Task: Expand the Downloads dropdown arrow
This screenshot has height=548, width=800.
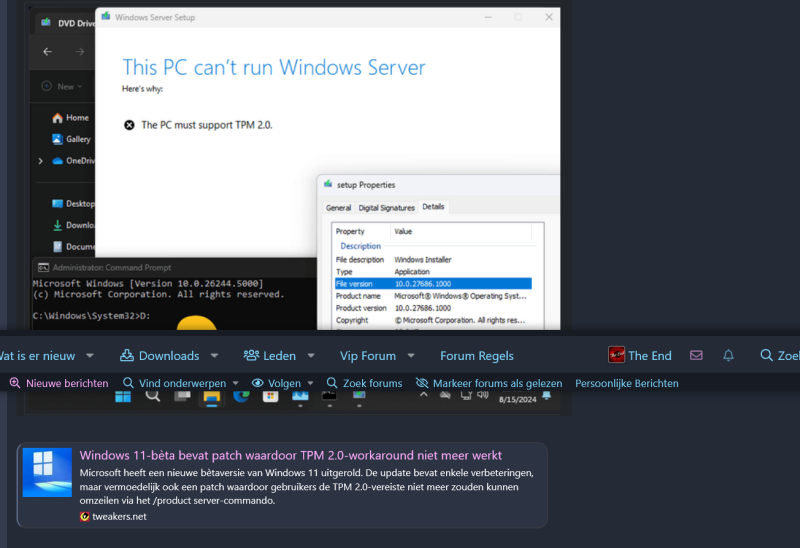Action: (x=214, y=356)
